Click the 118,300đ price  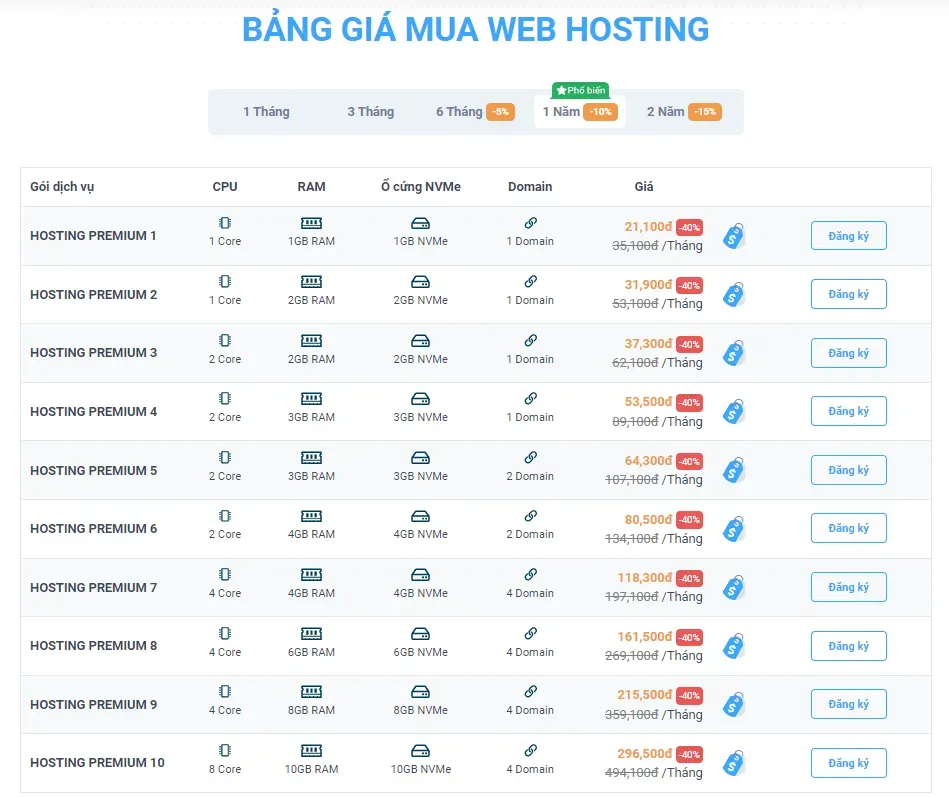[645, 578]
